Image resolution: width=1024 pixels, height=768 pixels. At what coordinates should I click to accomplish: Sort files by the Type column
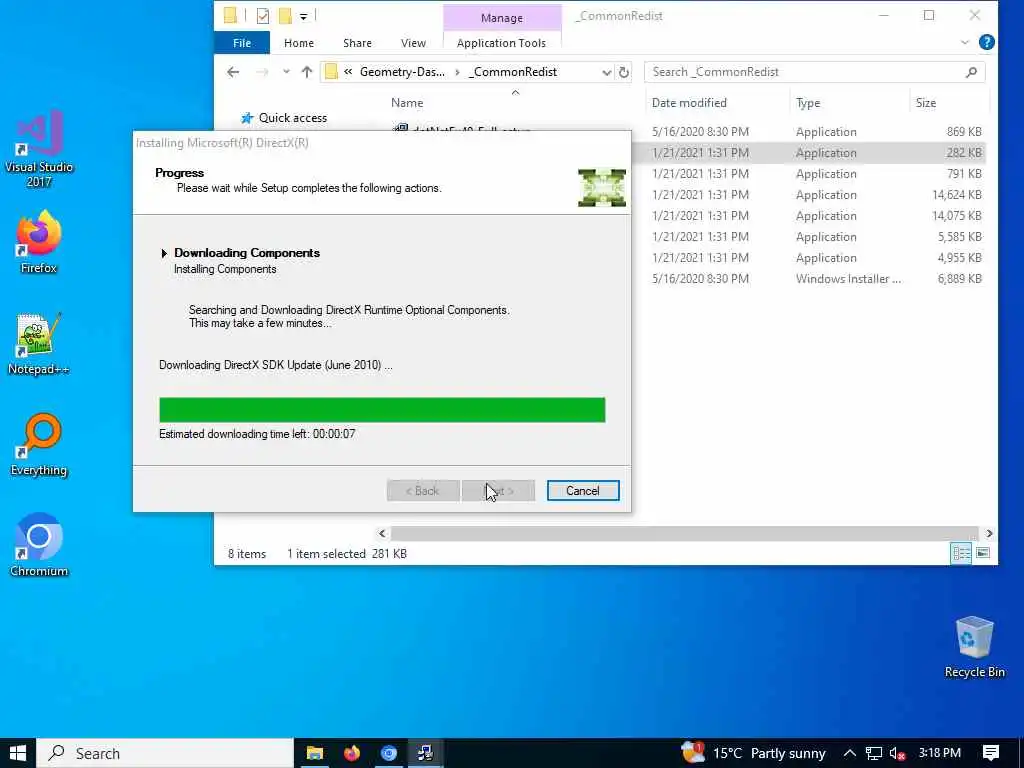click(808, 103)
